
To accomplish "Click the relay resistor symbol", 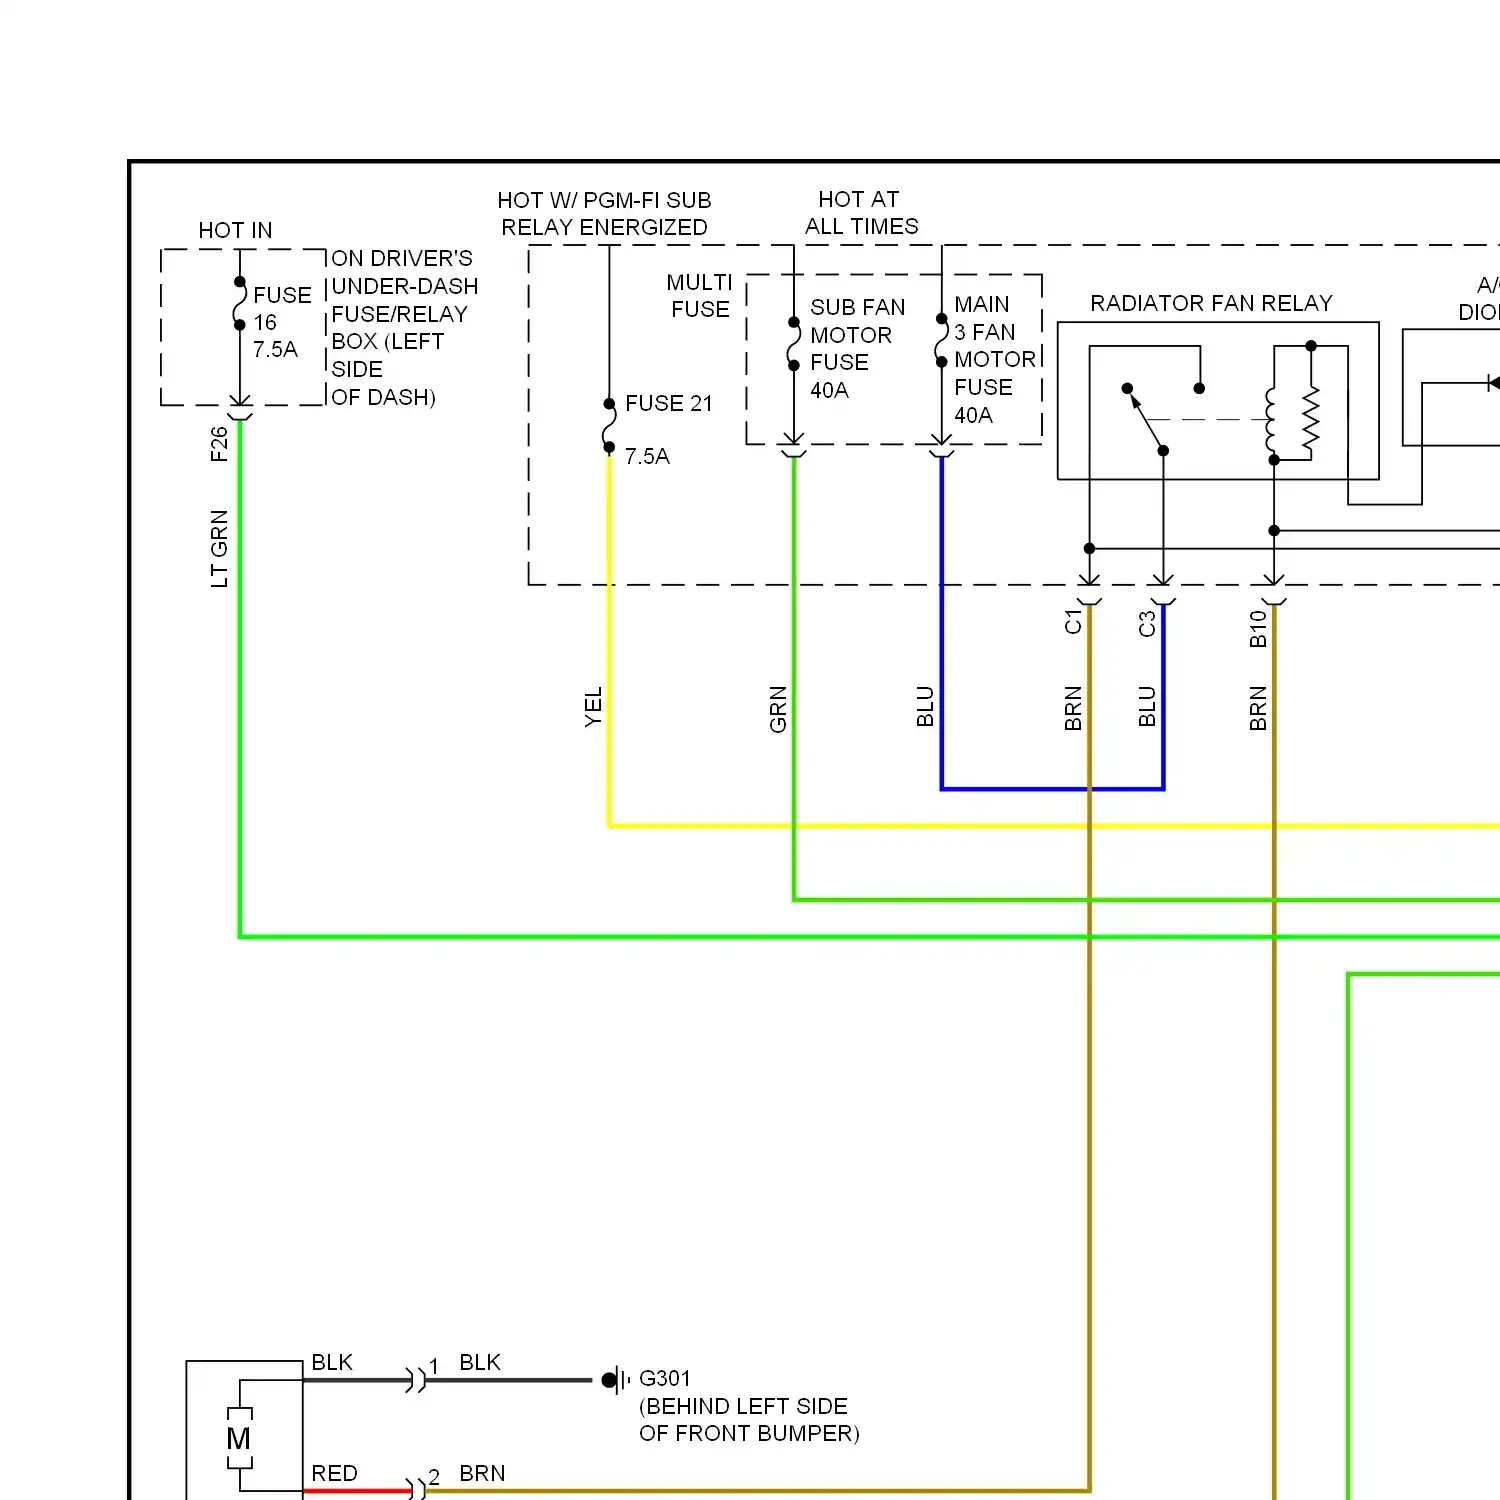I will [x=1310, y=417].
